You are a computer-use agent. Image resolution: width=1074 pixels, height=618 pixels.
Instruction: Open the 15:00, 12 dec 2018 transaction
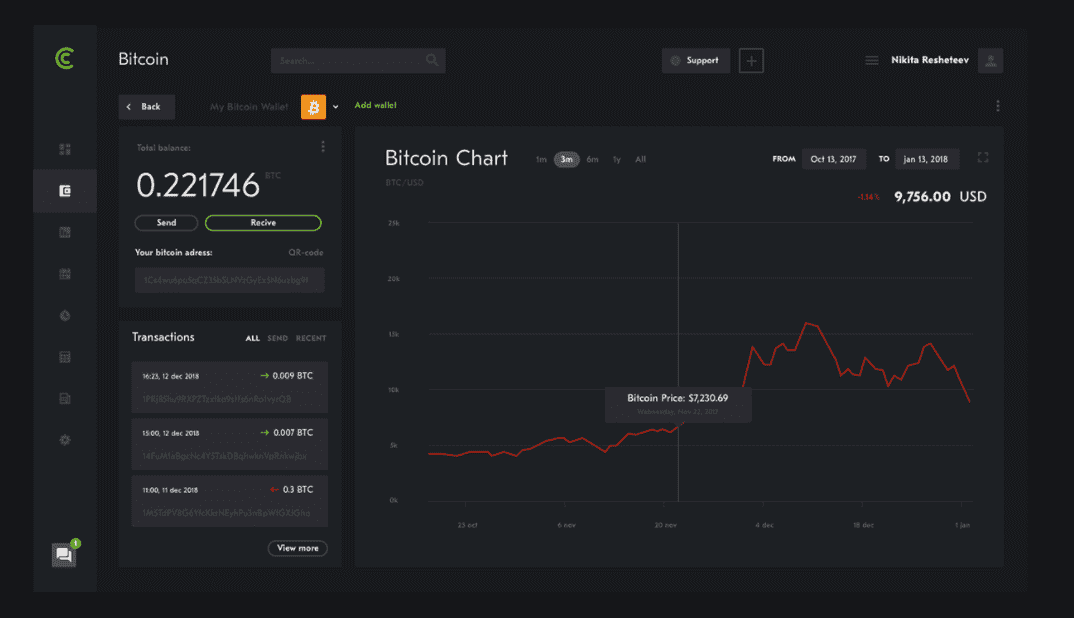(229, 444)
